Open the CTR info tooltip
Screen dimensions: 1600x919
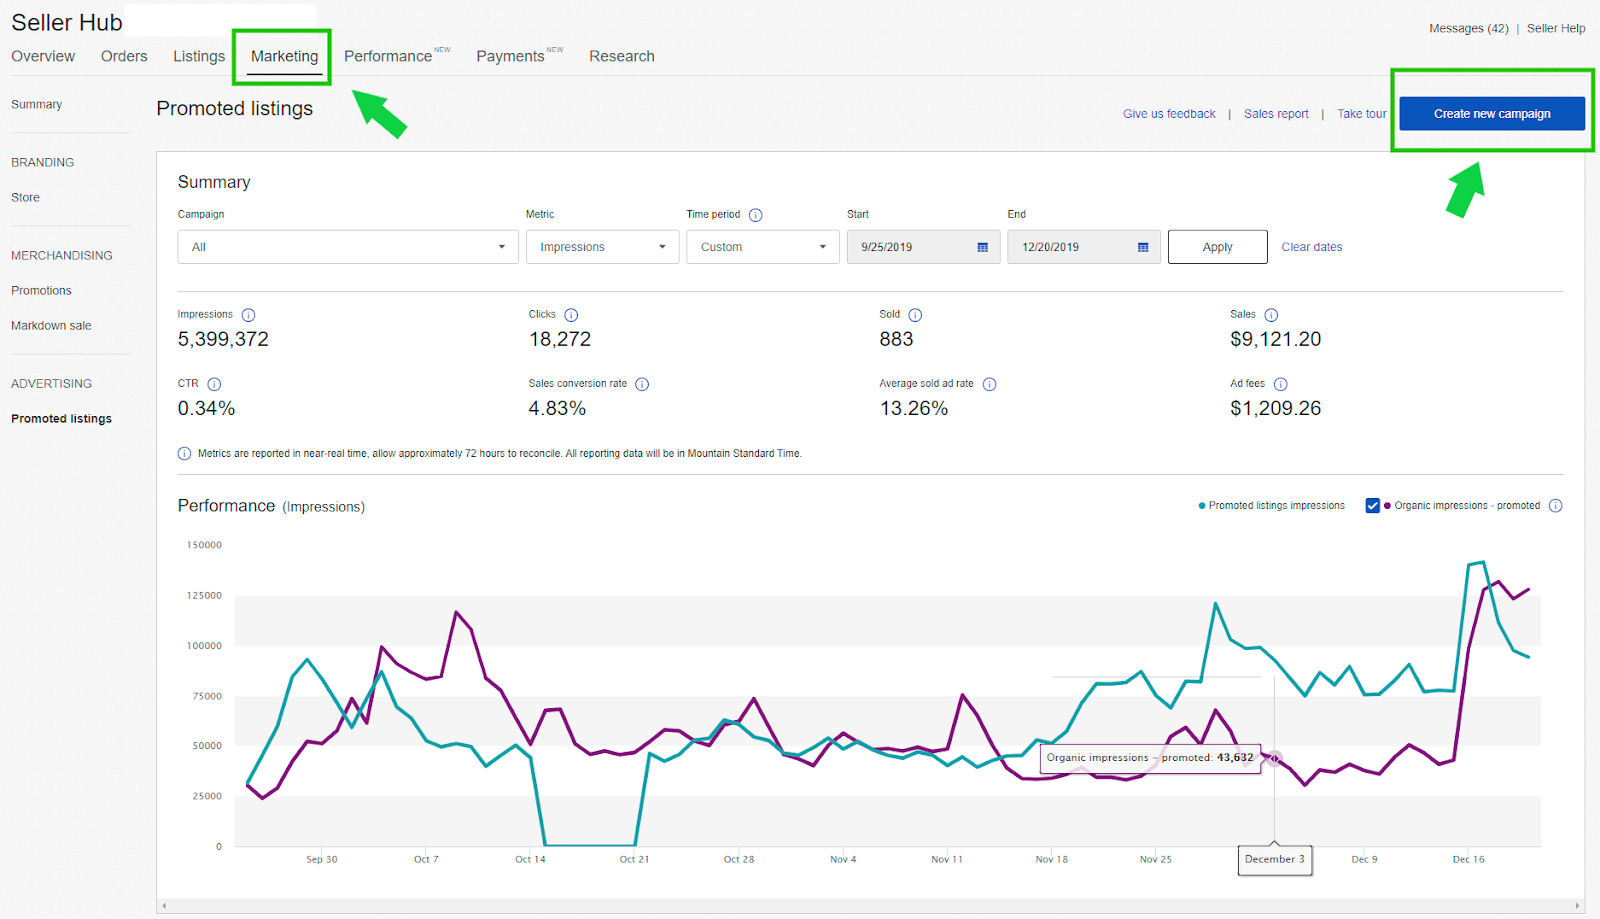(x=213, y=384)
